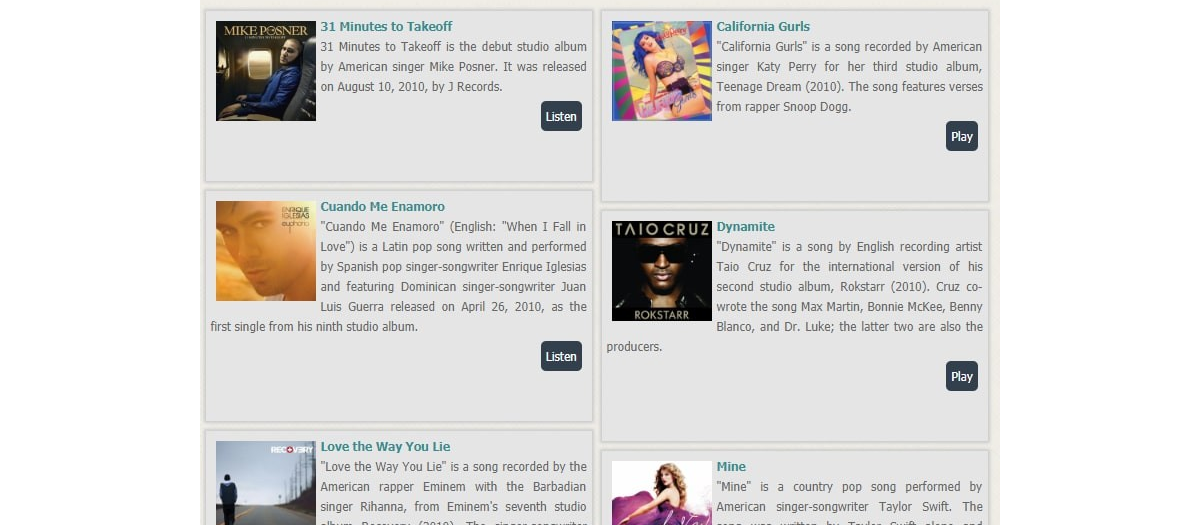Play the Dynamite song by Taio Cruz

click(962, 376)
